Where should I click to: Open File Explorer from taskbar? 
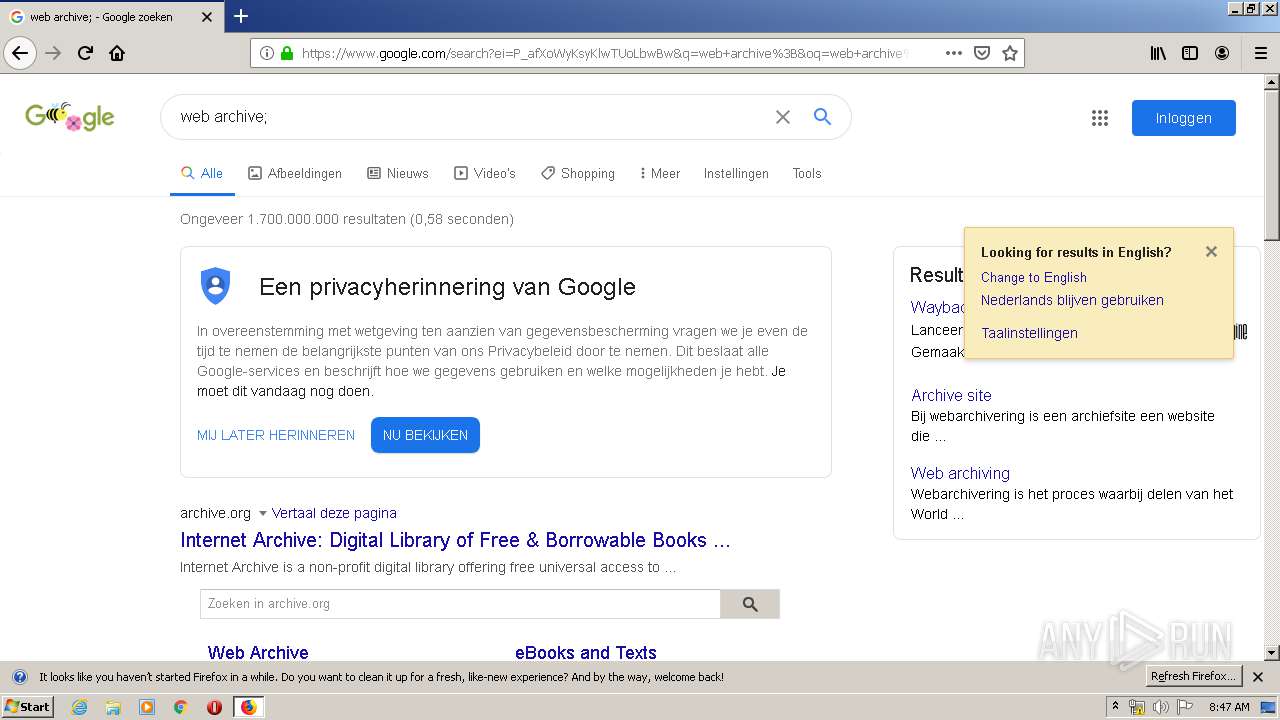pyautogui.click(x=113, y=707)
